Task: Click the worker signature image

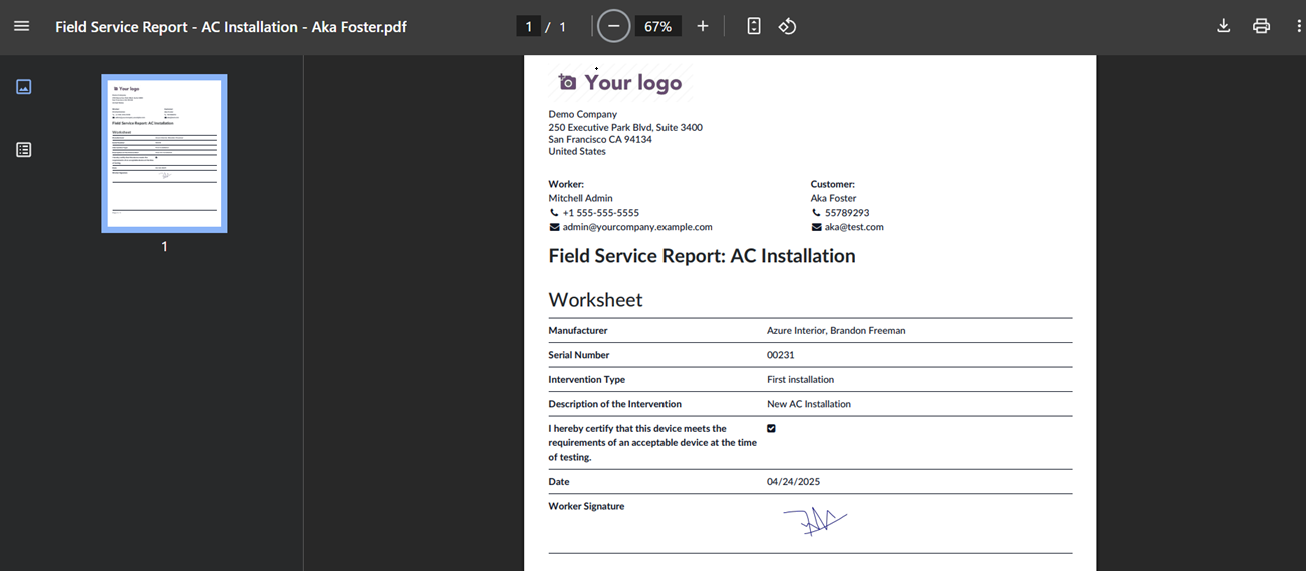Action: click(814, 521)
